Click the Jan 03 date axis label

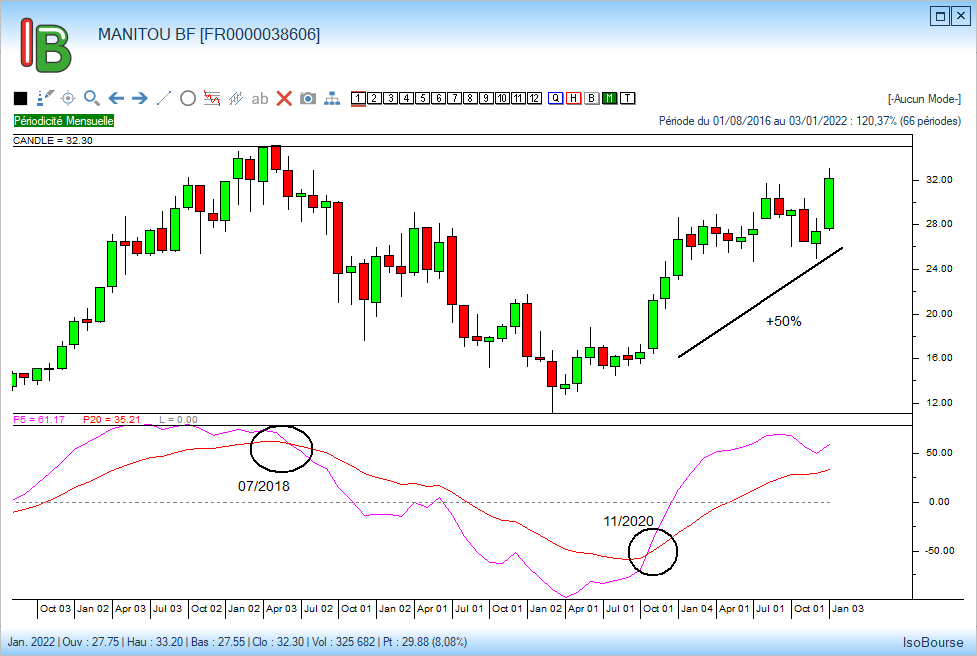(848, 609)
